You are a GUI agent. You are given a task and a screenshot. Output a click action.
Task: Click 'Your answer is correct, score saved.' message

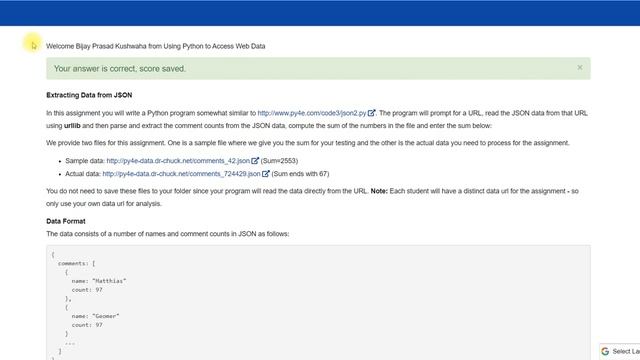click(120, 69)
